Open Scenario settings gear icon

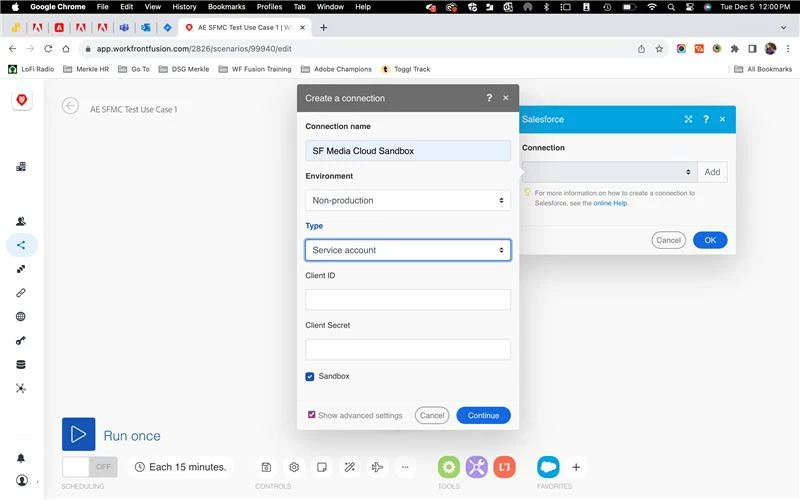point(294,467)
